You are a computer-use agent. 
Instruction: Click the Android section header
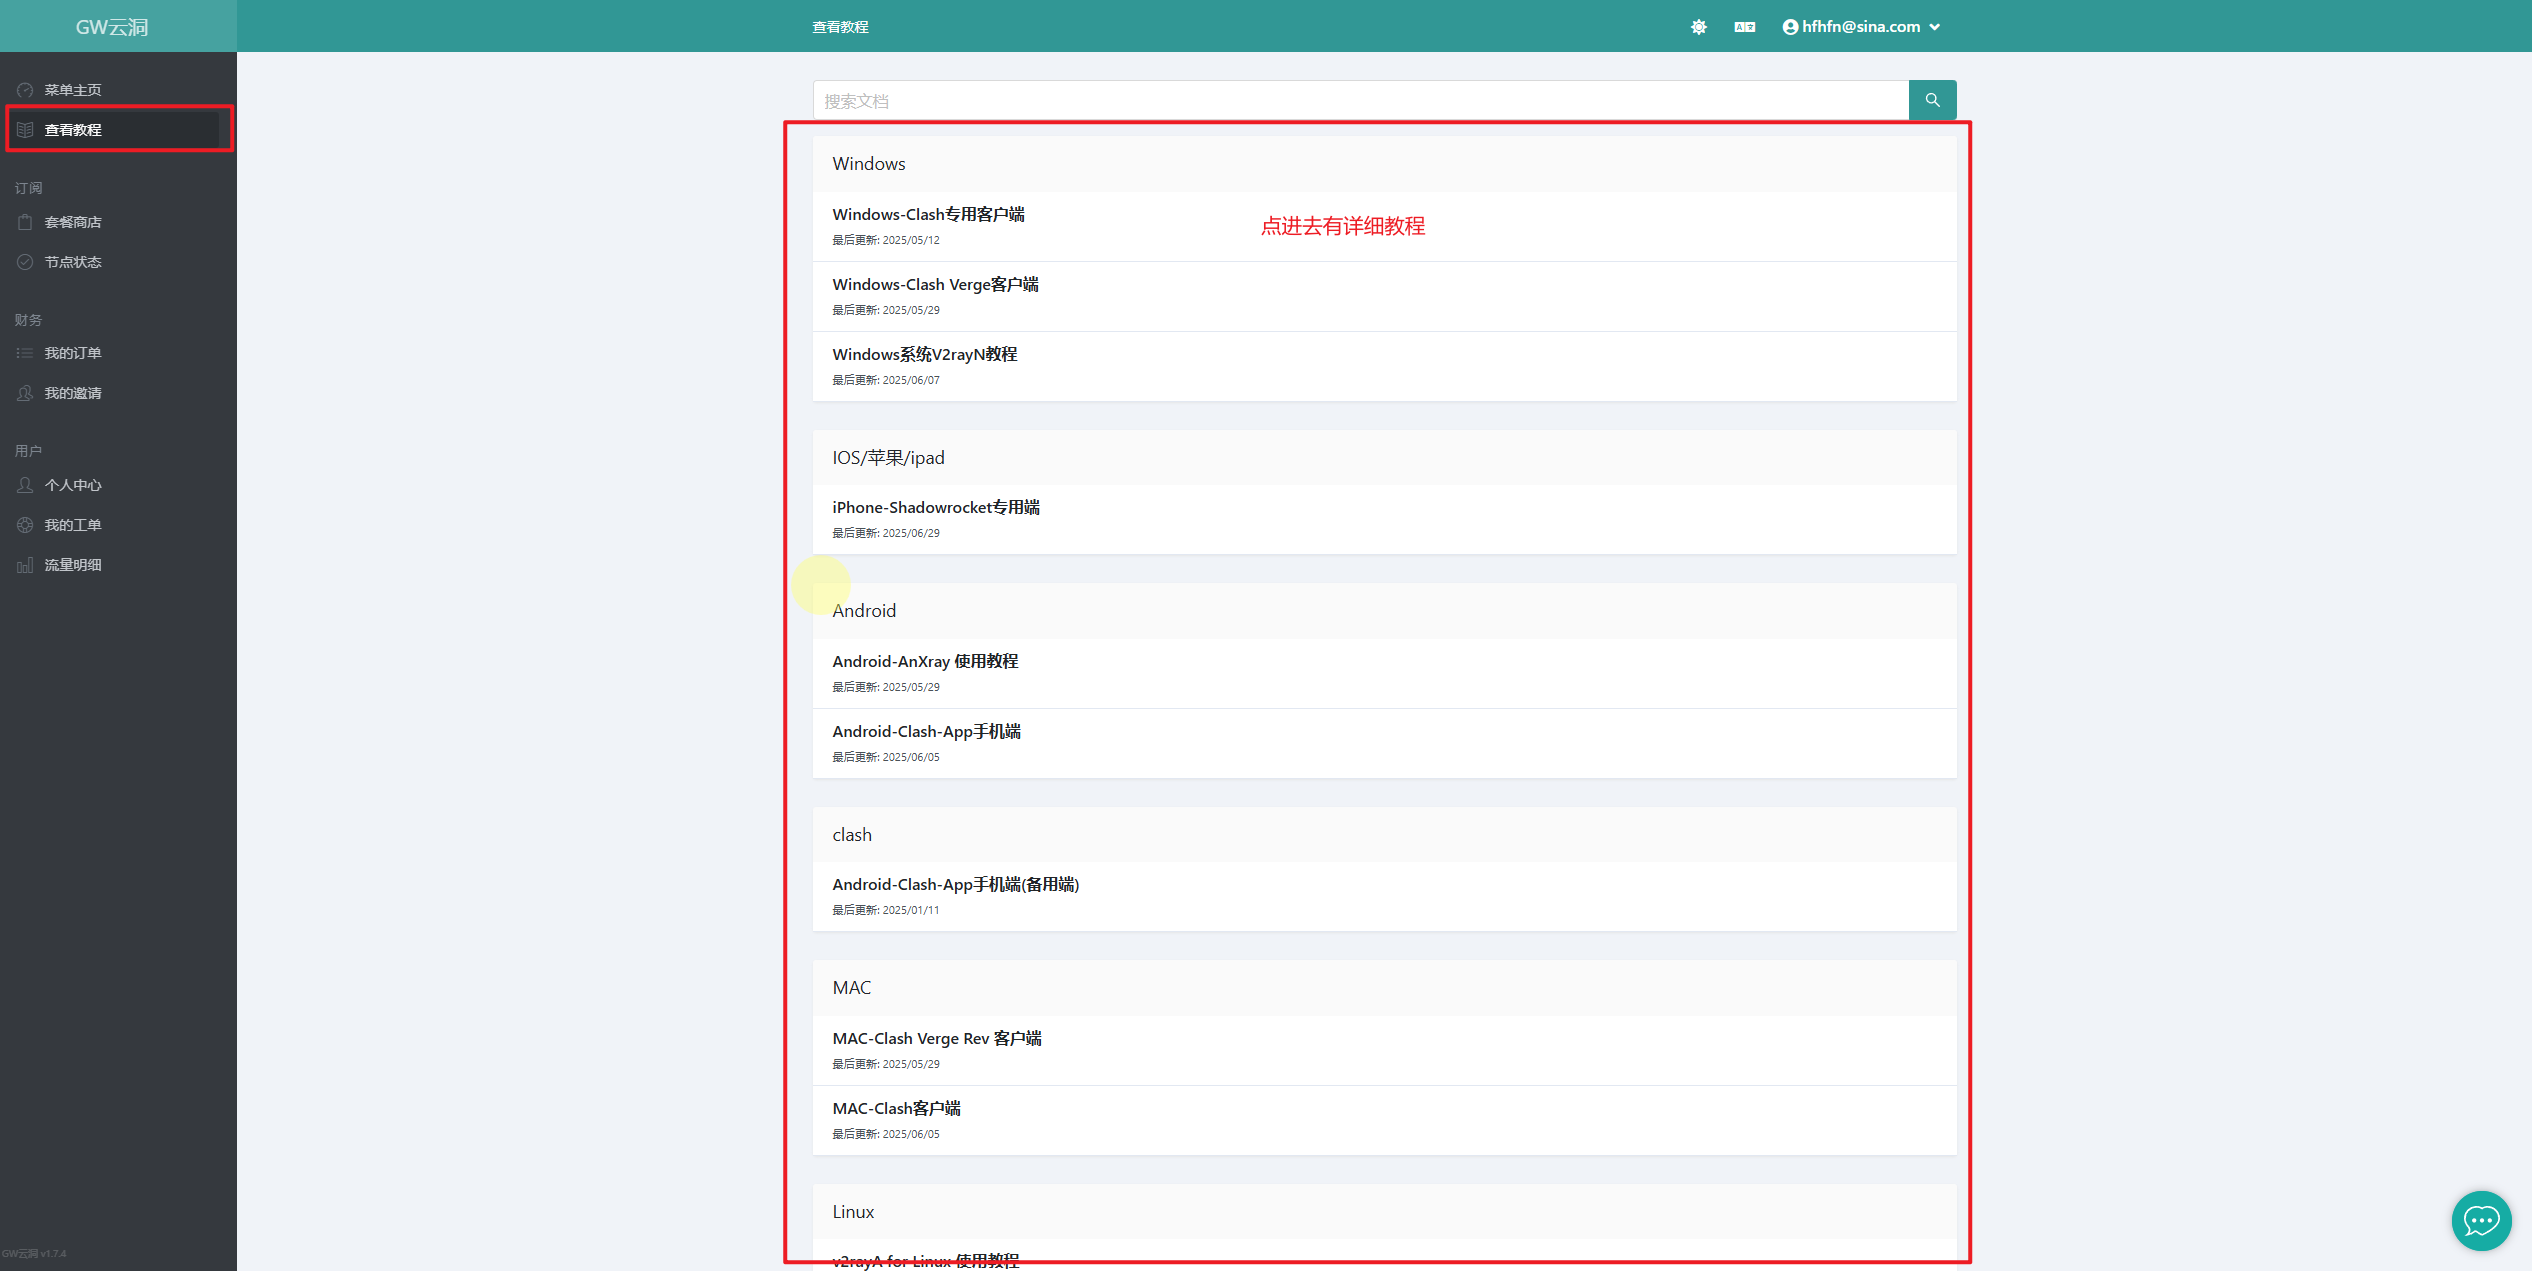click(1384, 611)
